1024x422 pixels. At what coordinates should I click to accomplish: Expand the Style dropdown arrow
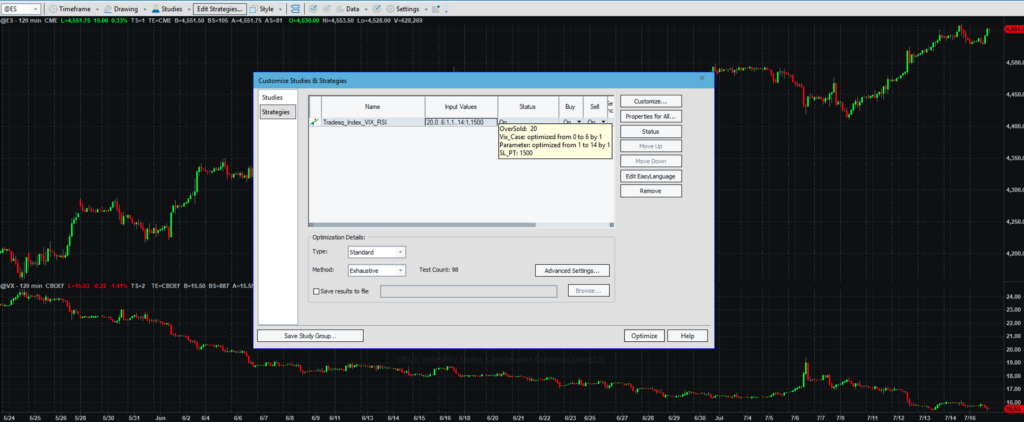point(281,10)
